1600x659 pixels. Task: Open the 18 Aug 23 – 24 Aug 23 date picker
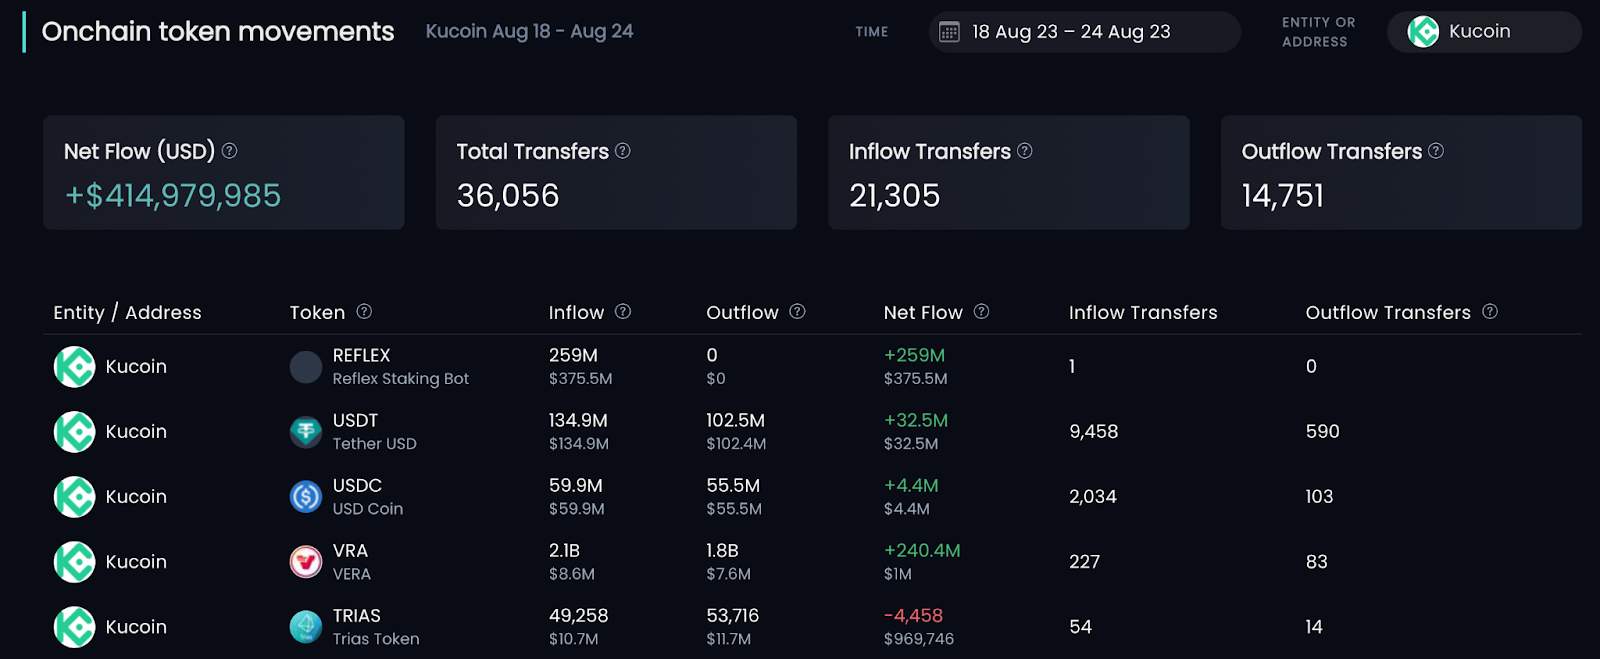(1084, 32)
